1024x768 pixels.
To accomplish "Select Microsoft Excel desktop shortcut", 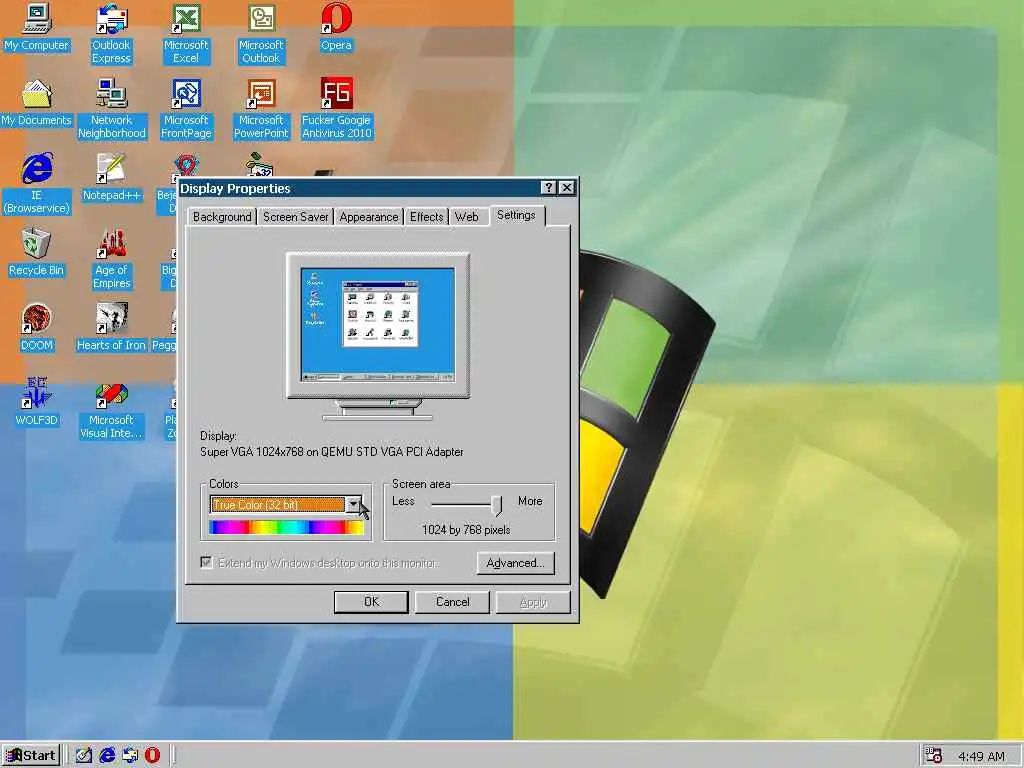I will [x=186, y=34].
